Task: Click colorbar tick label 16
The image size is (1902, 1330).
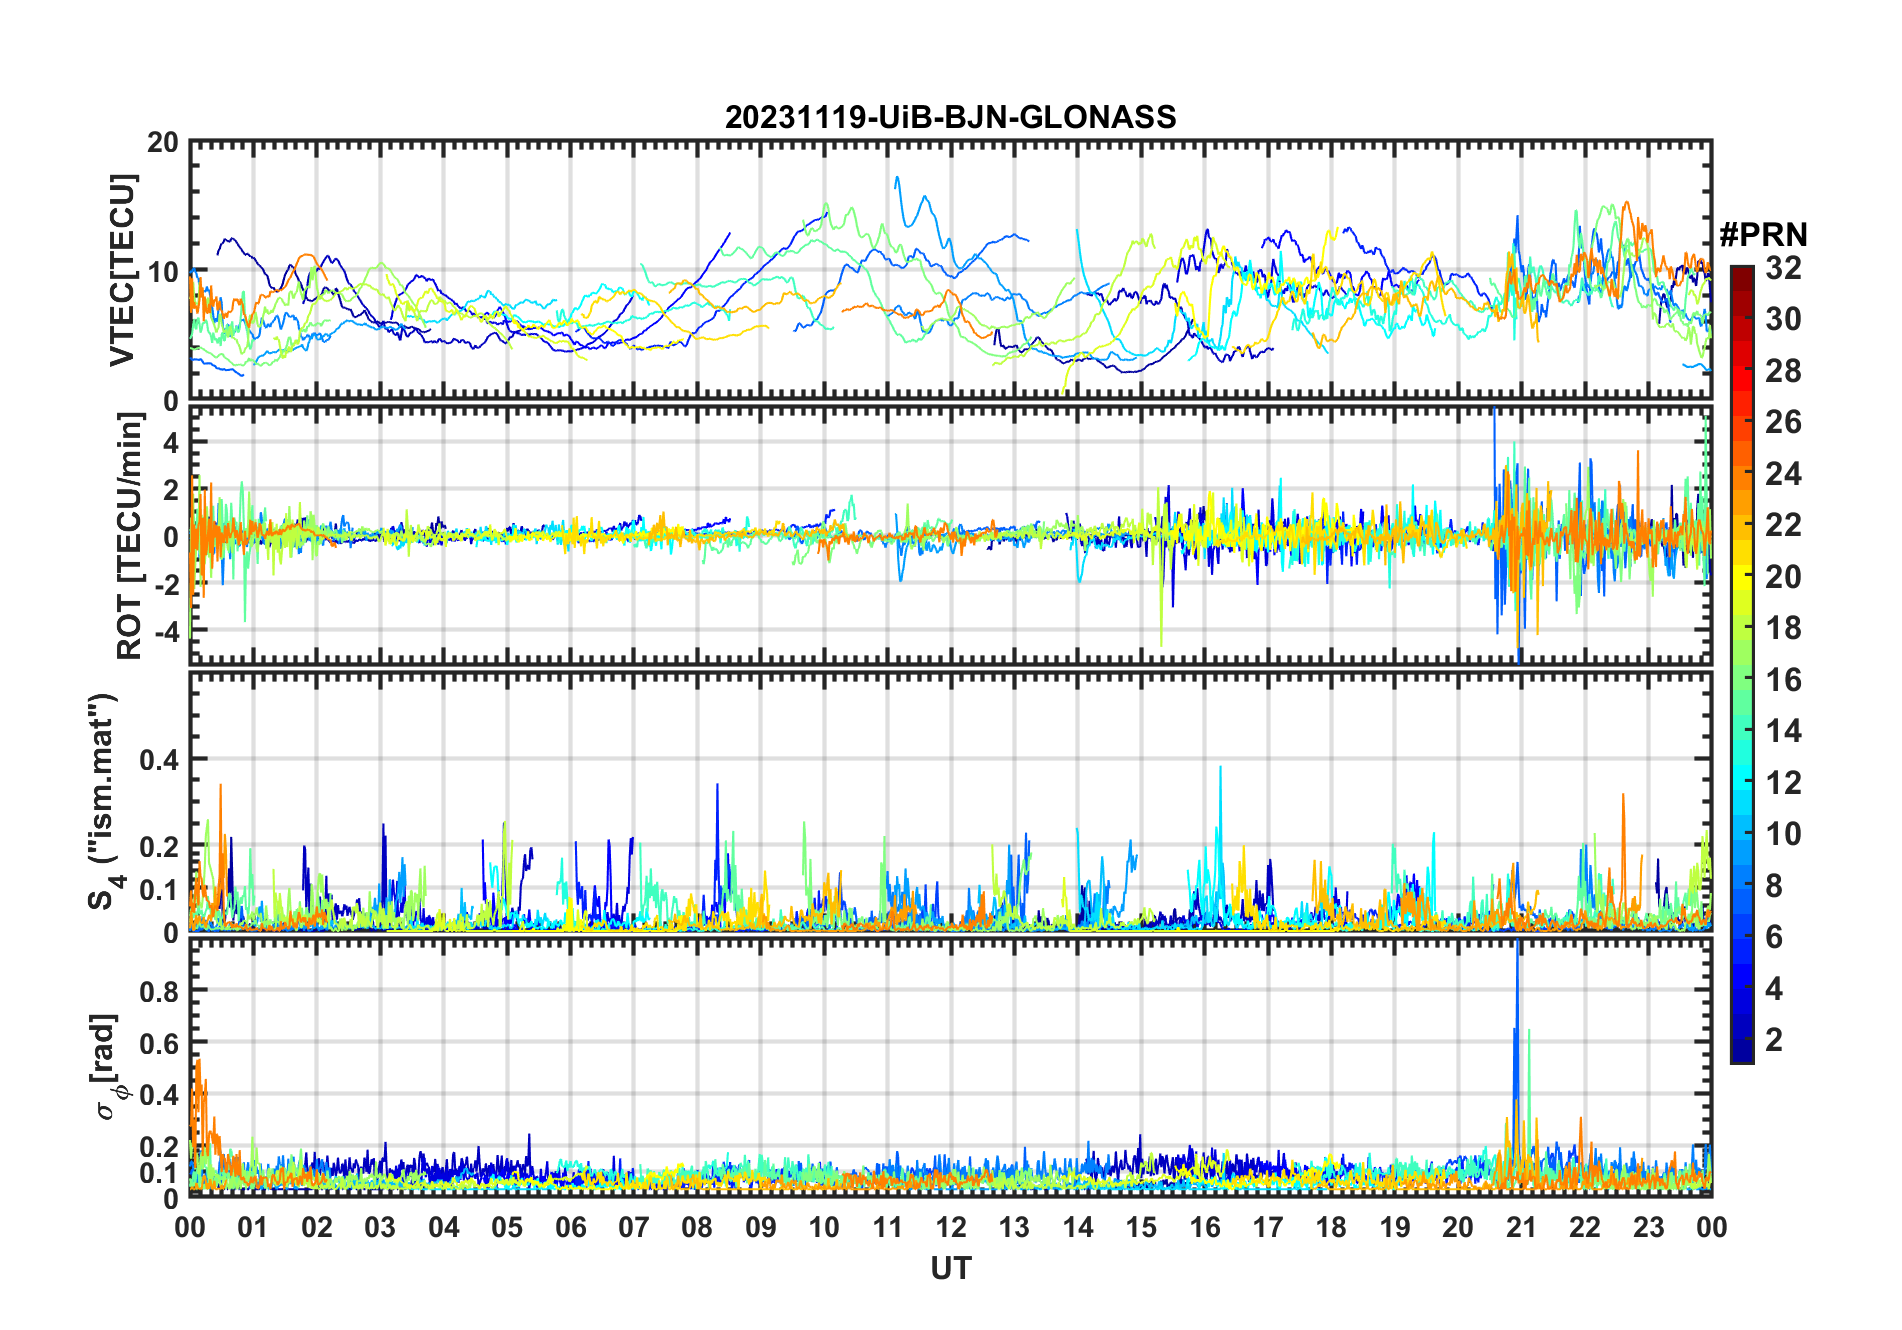Action: [x=1783, y=680]
